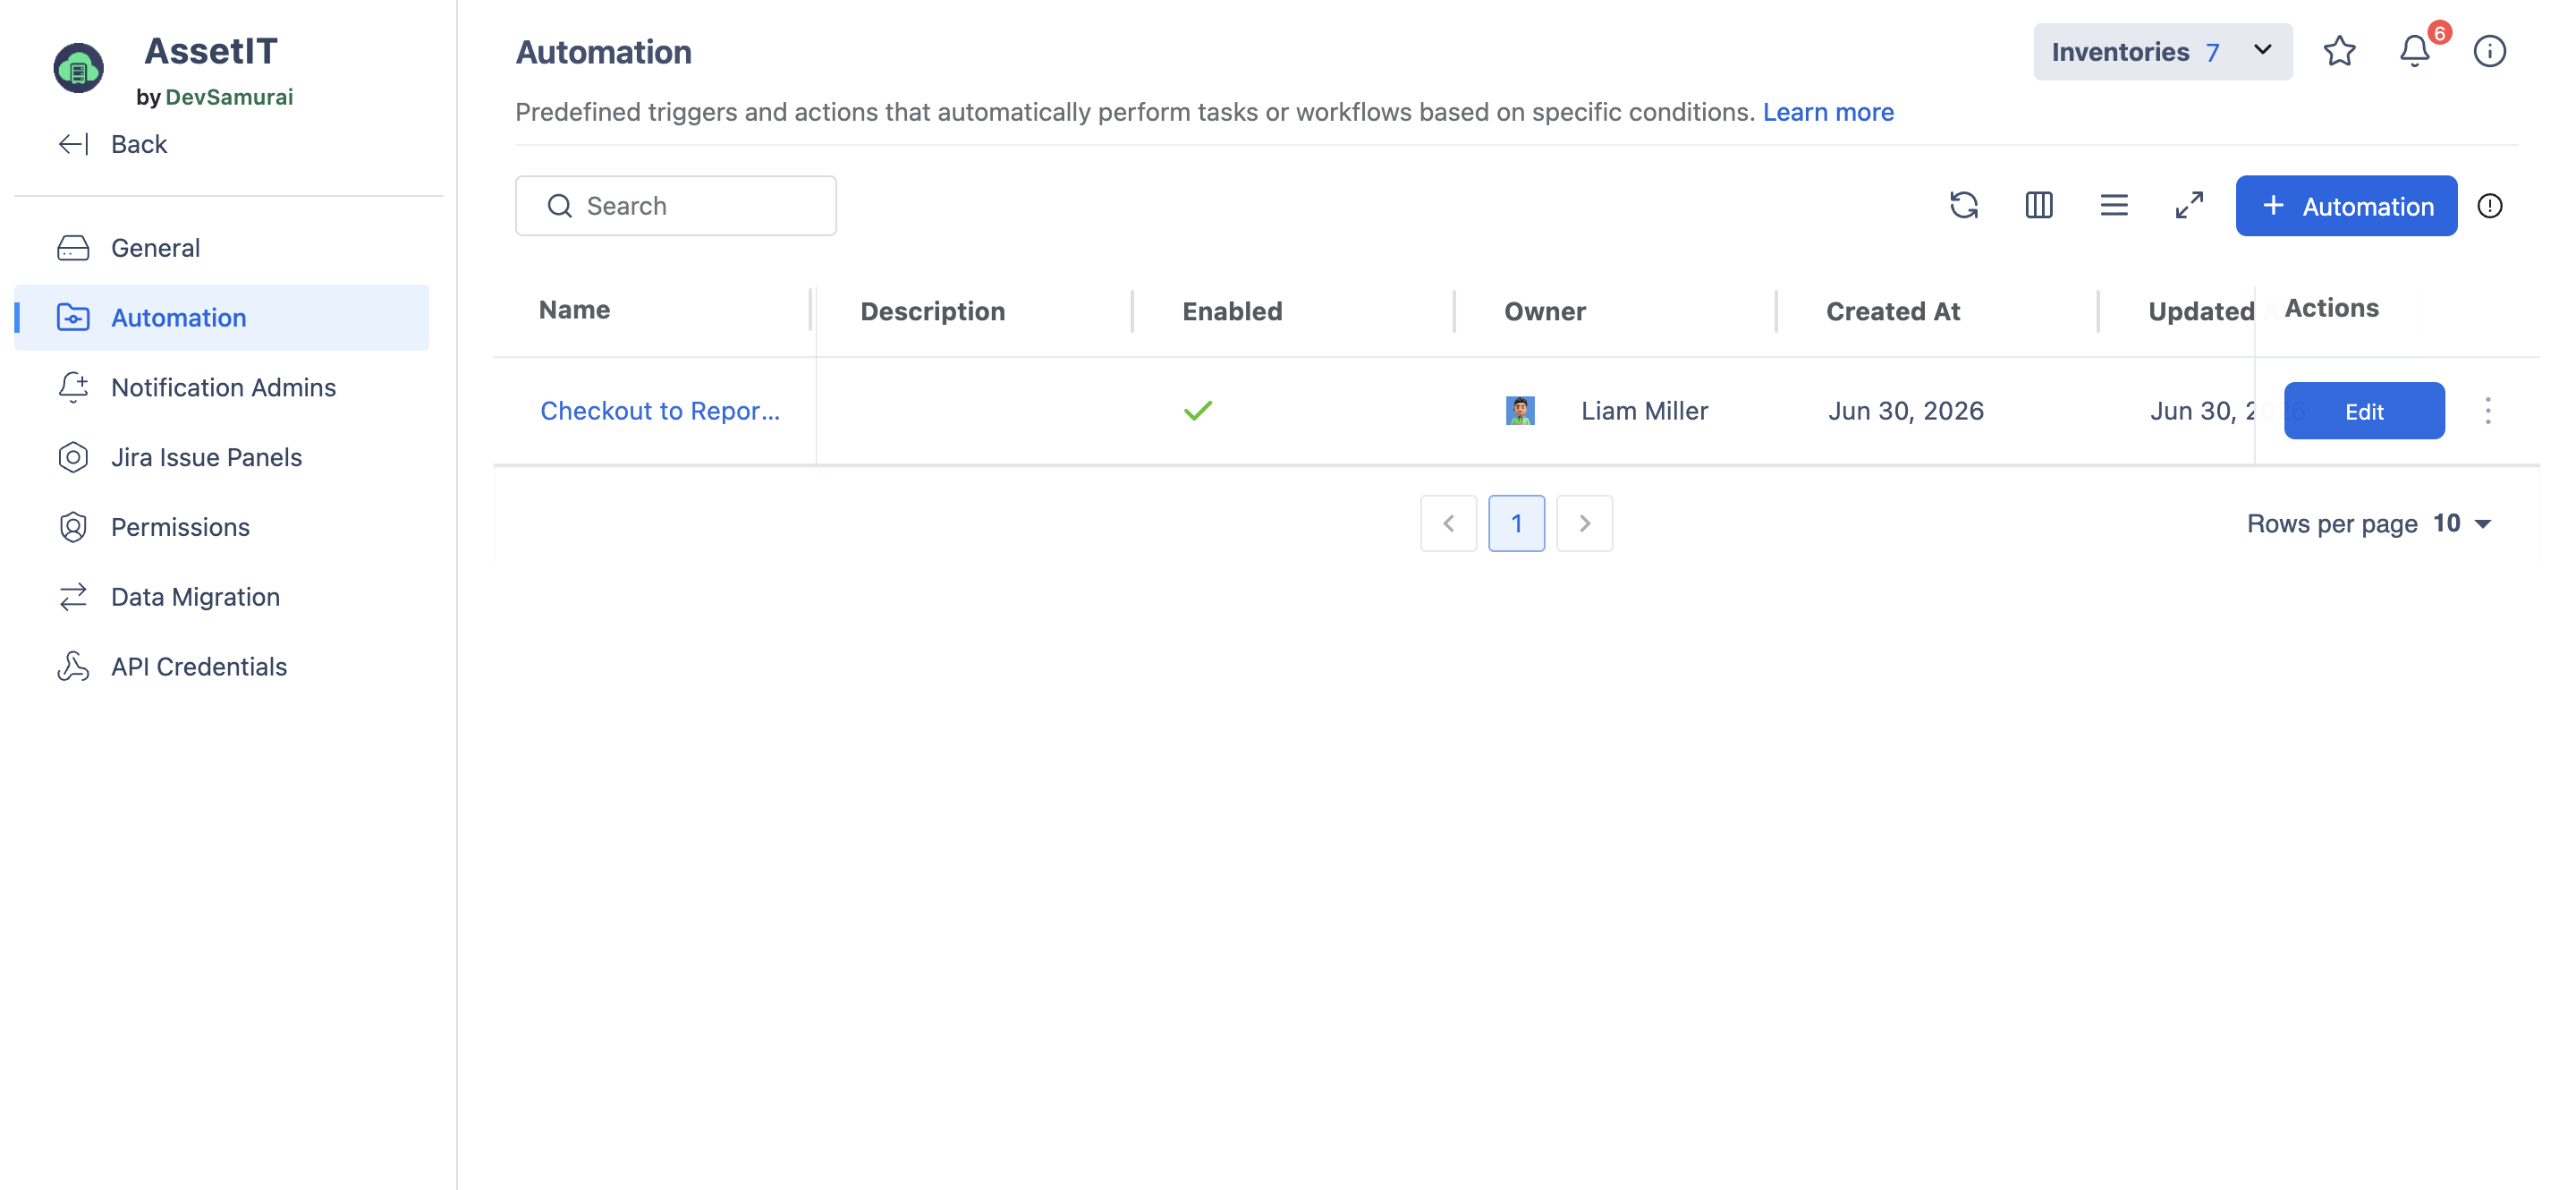Select page 1 in pagination
2576x1190 pixels.
(1516, 523)
